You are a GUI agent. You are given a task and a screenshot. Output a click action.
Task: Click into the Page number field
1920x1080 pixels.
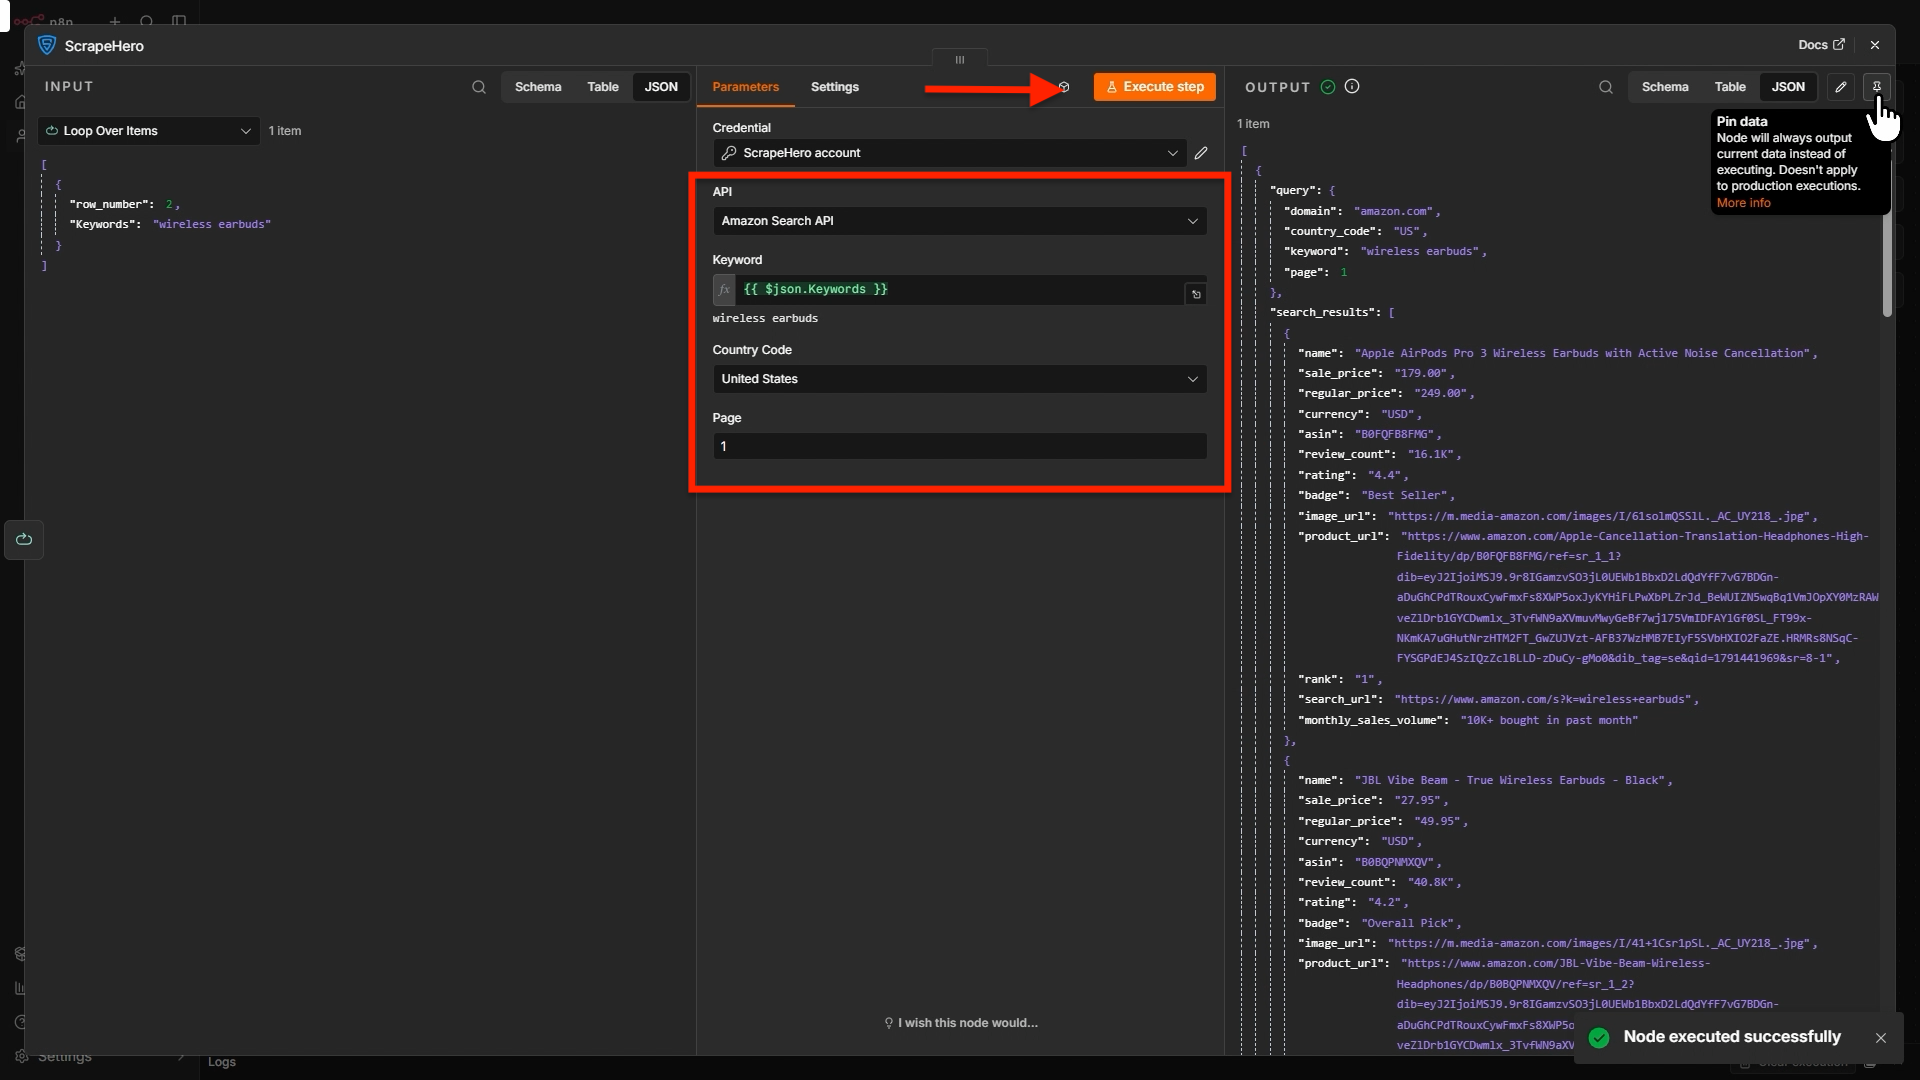(x=959, y=447)
